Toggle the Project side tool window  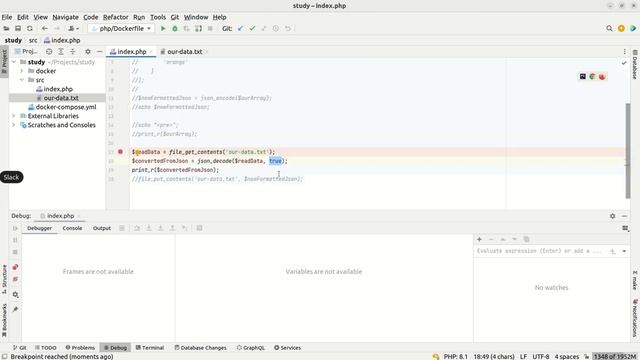point(4,61)
